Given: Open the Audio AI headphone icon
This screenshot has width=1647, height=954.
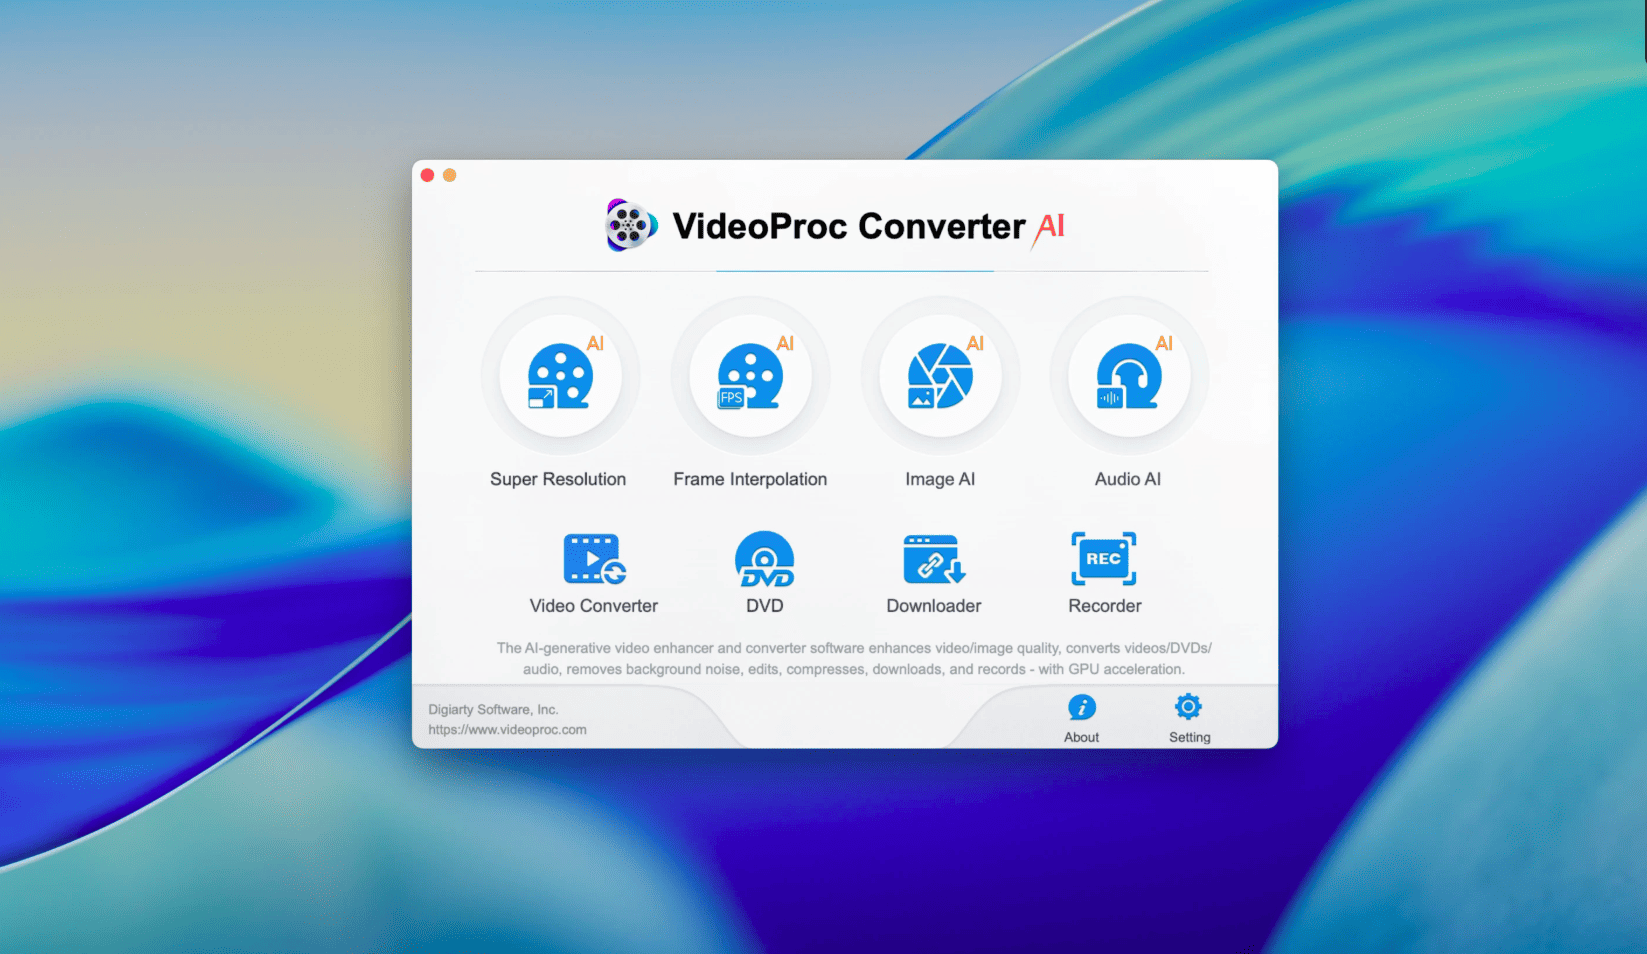Looking at the screenshot, I should pyautogui.click(x=1129, y=376).
